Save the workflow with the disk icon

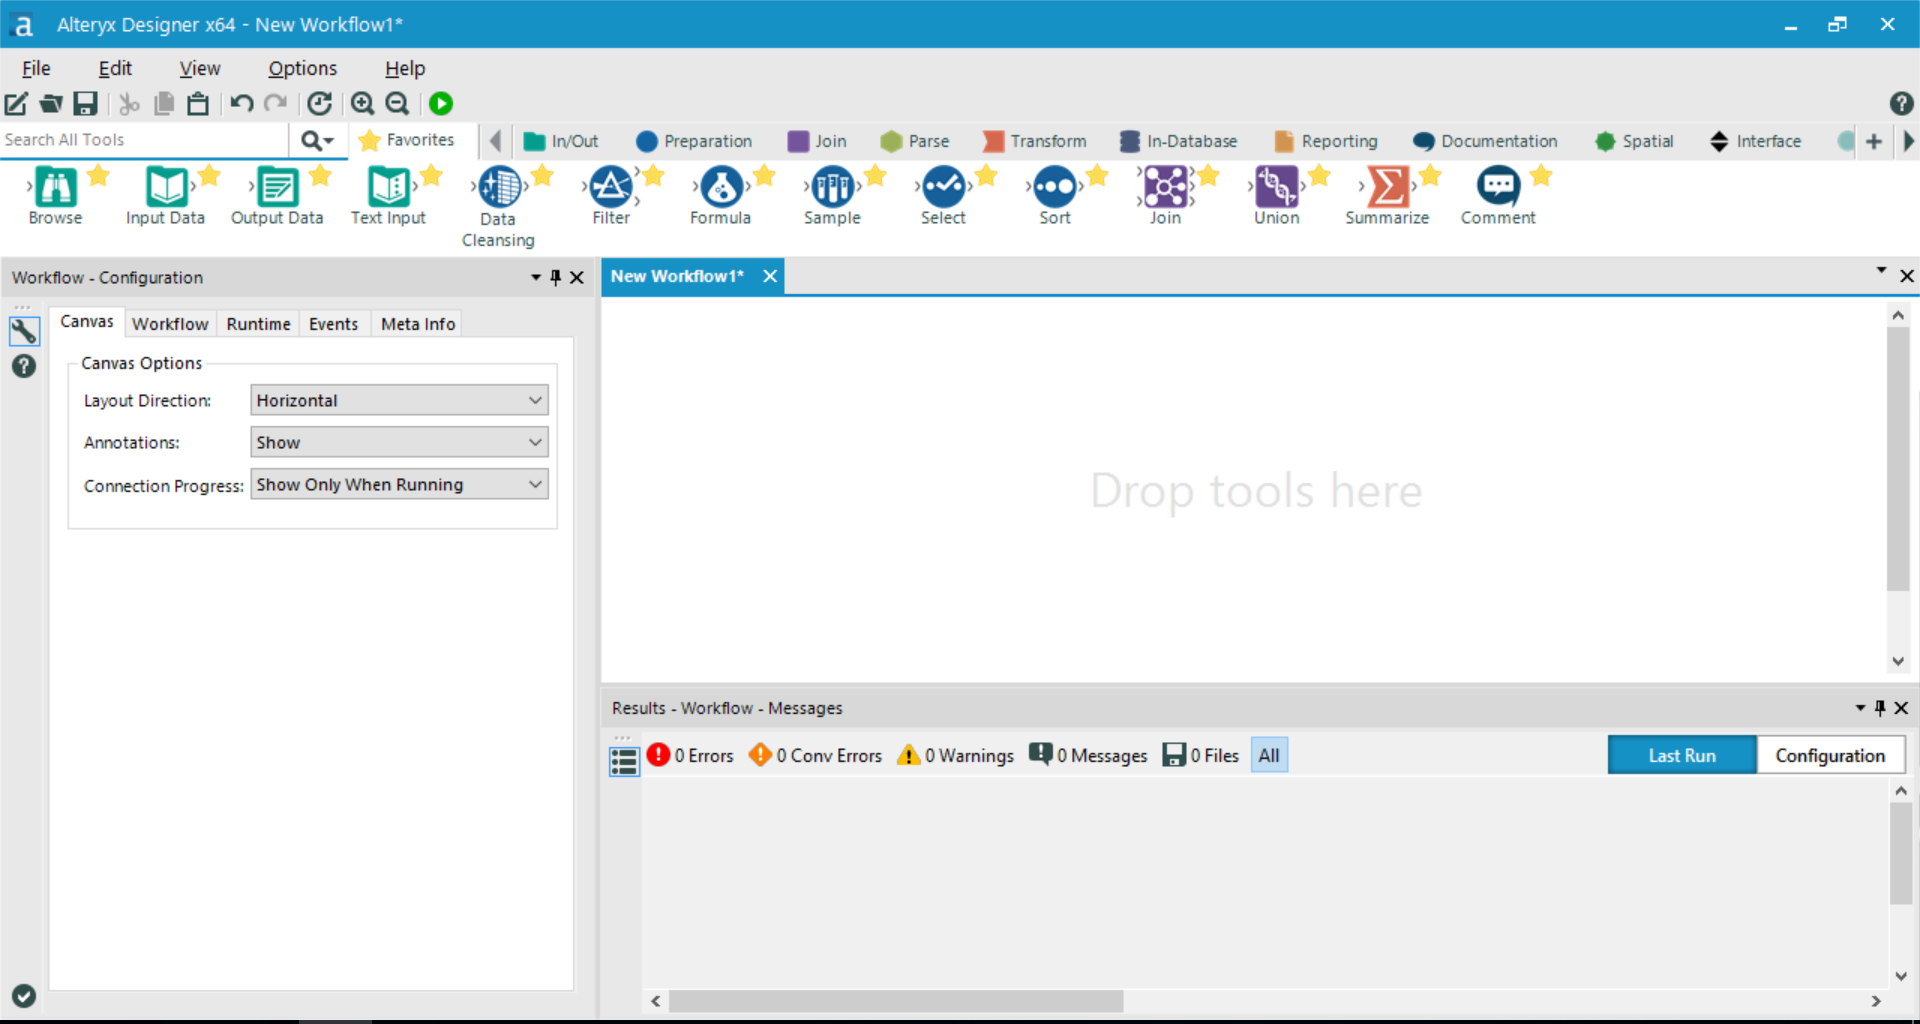click(x=86, y=103)
